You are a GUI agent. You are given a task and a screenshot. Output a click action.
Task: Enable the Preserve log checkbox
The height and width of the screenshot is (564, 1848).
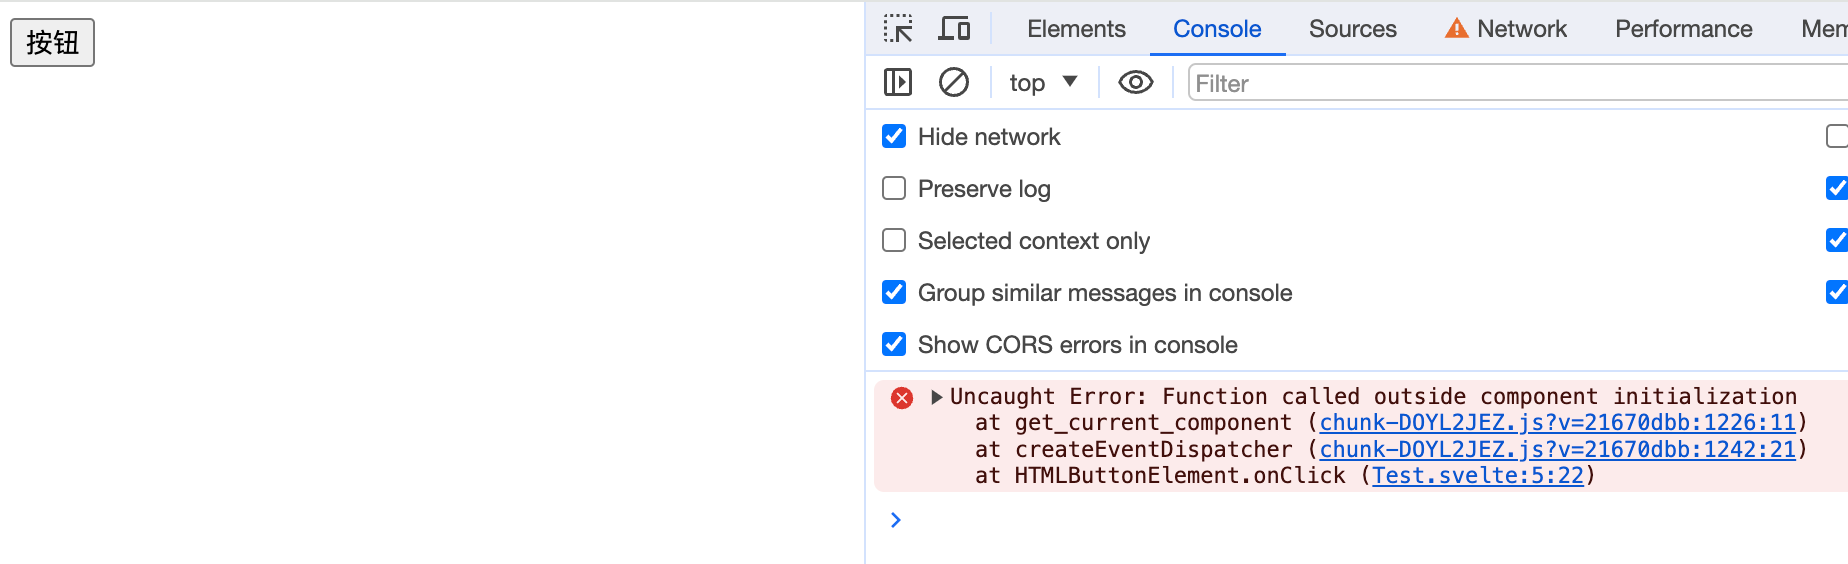(x=894, y=188)
